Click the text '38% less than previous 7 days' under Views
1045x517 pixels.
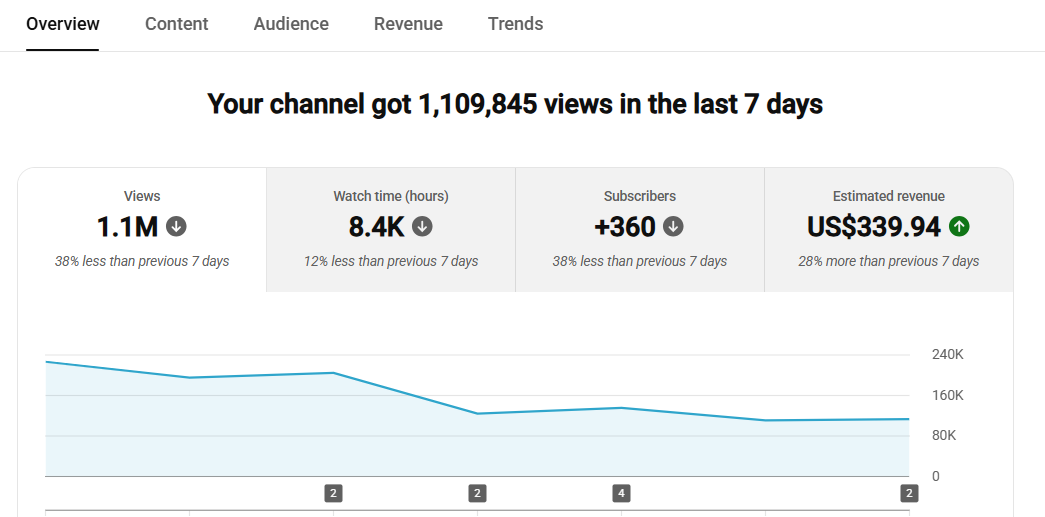tap(142, 261)
